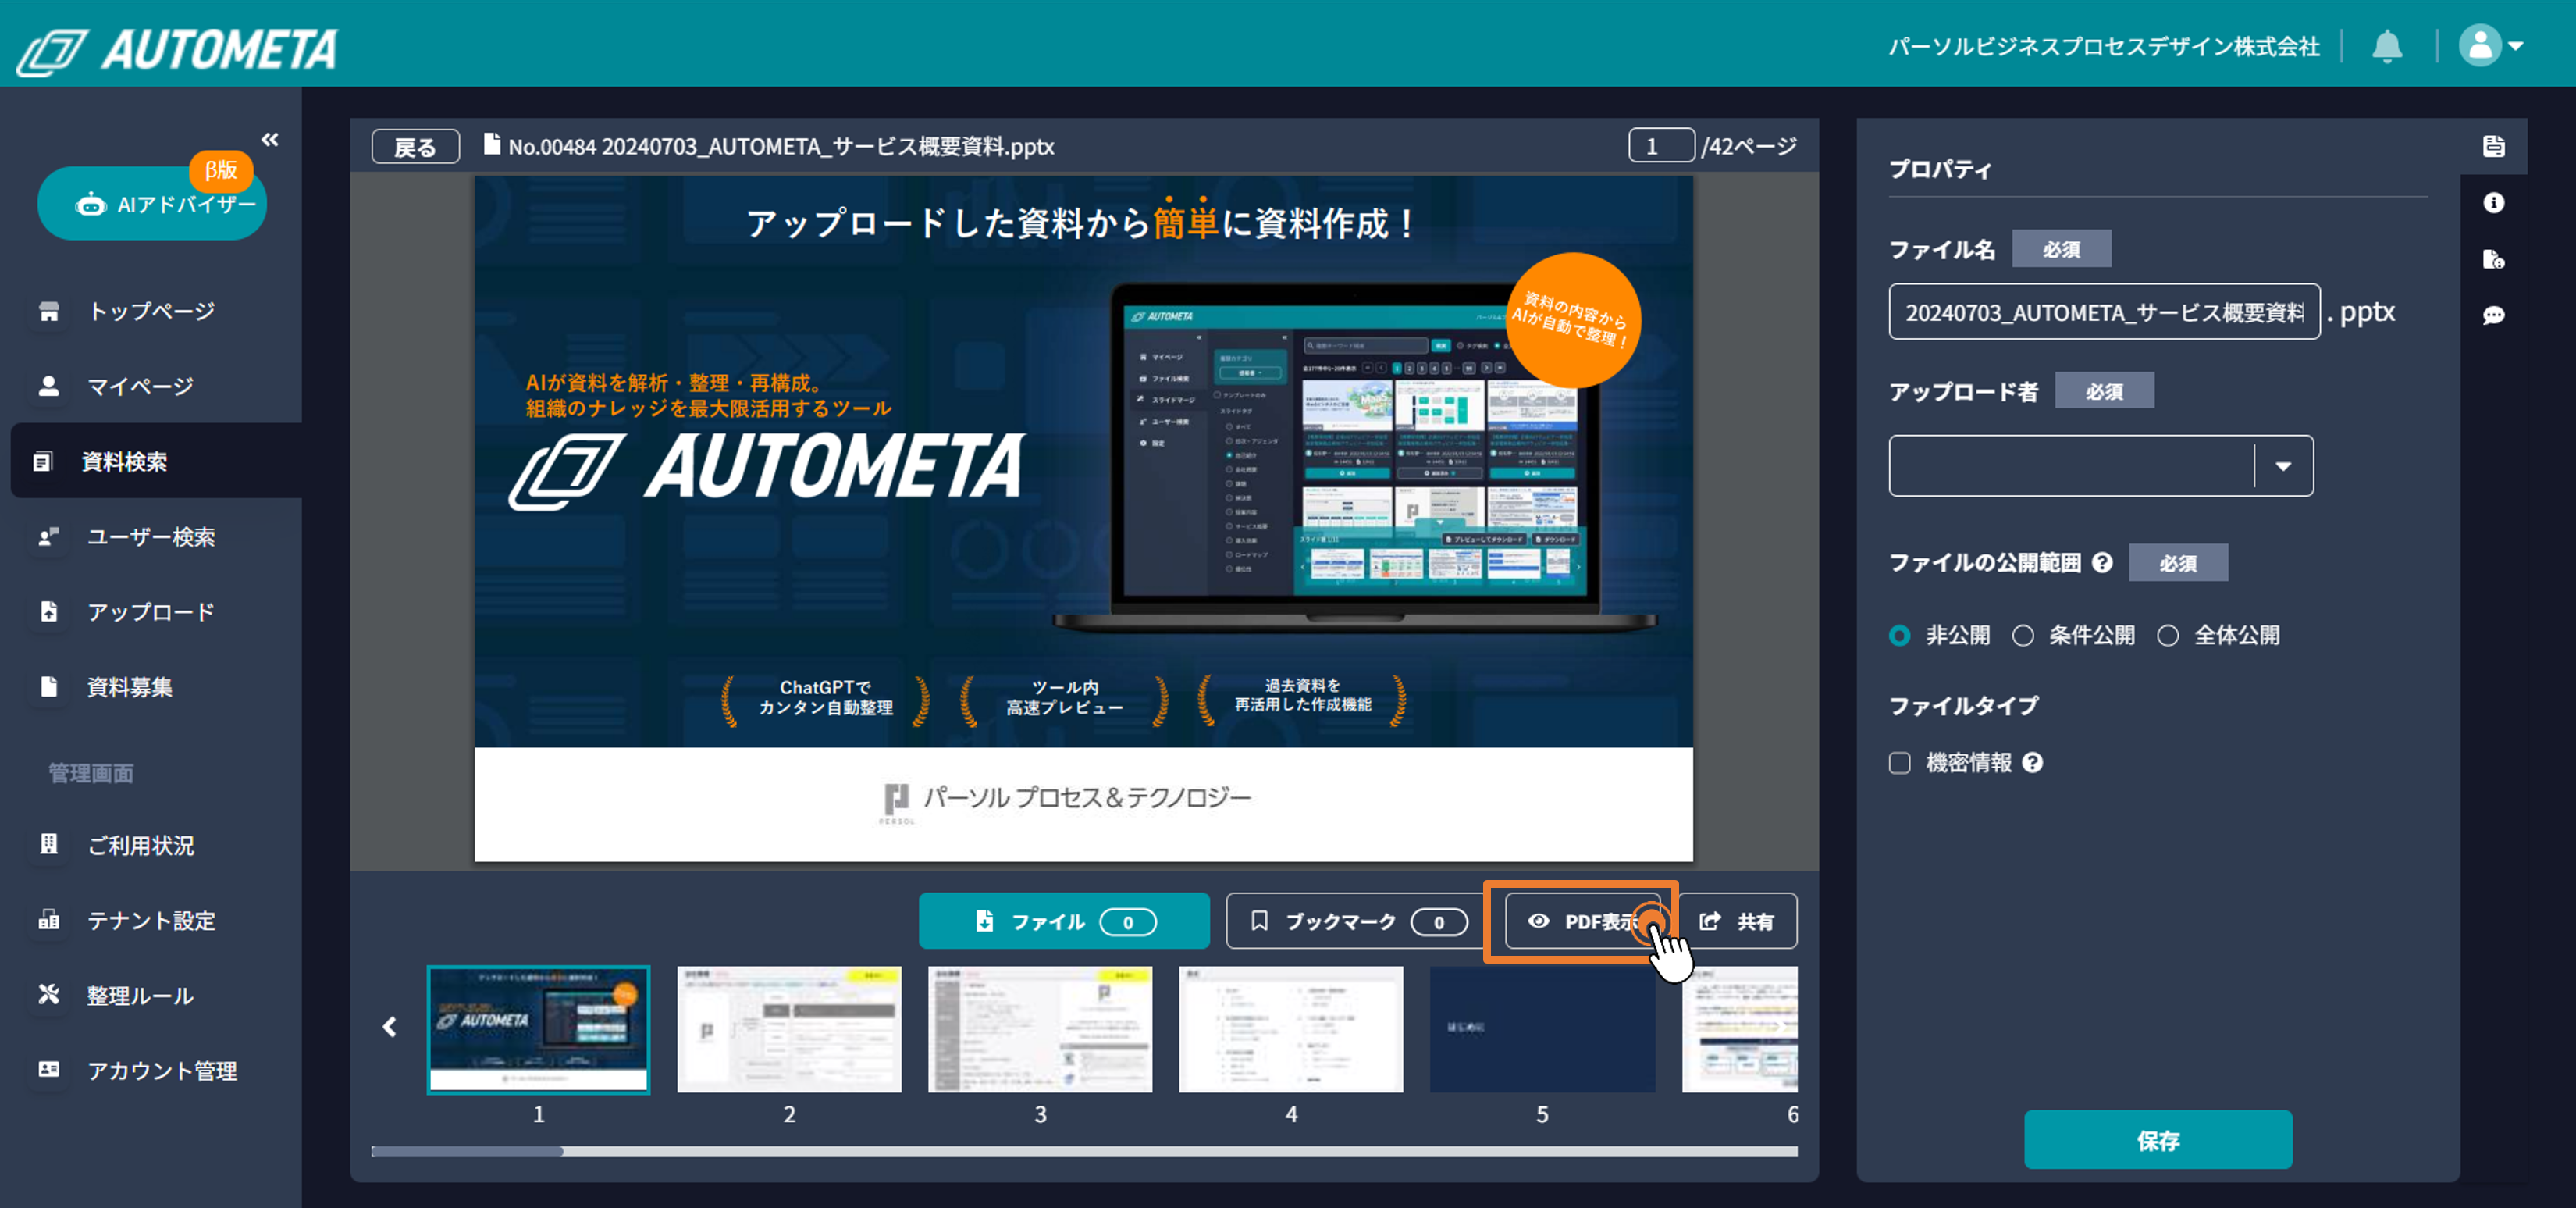Screen dimensions: 2576x1208
Task: Open the AIアドバイザー assistant
Action: (x=152, y=203)
